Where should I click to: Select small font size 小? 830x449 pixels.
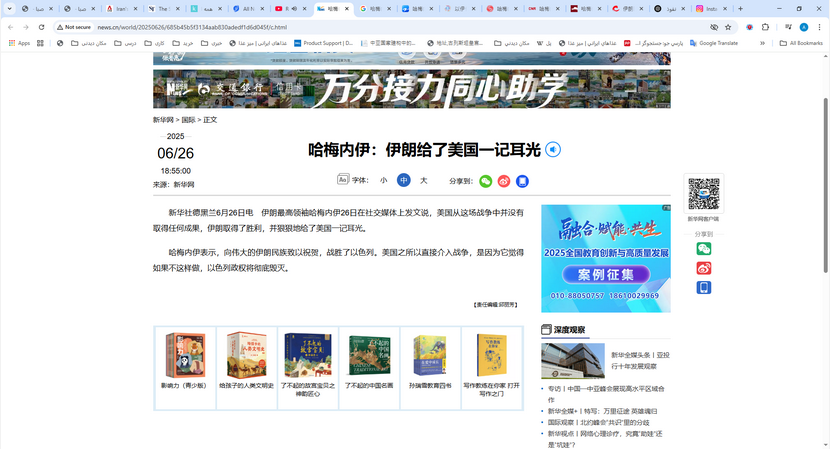point(383,181)
